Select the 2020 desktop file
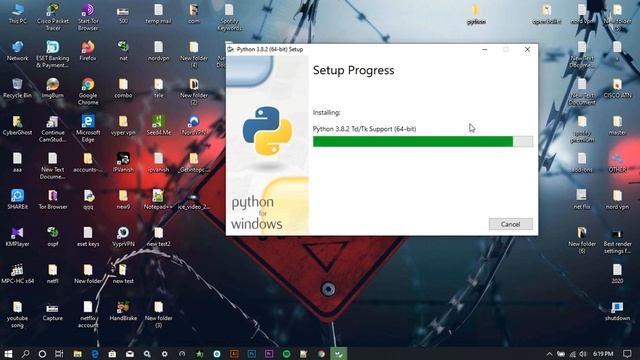Screen dimensions: 640x360 (x=617, y=274)
